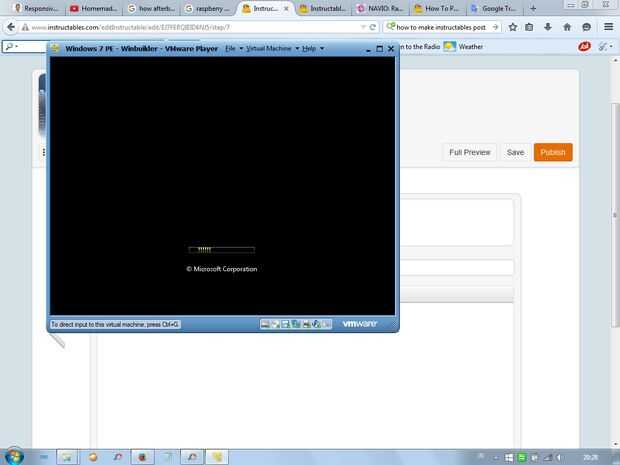
Task: Click the vmware logo in status bar
Action: tap(360, 324)
